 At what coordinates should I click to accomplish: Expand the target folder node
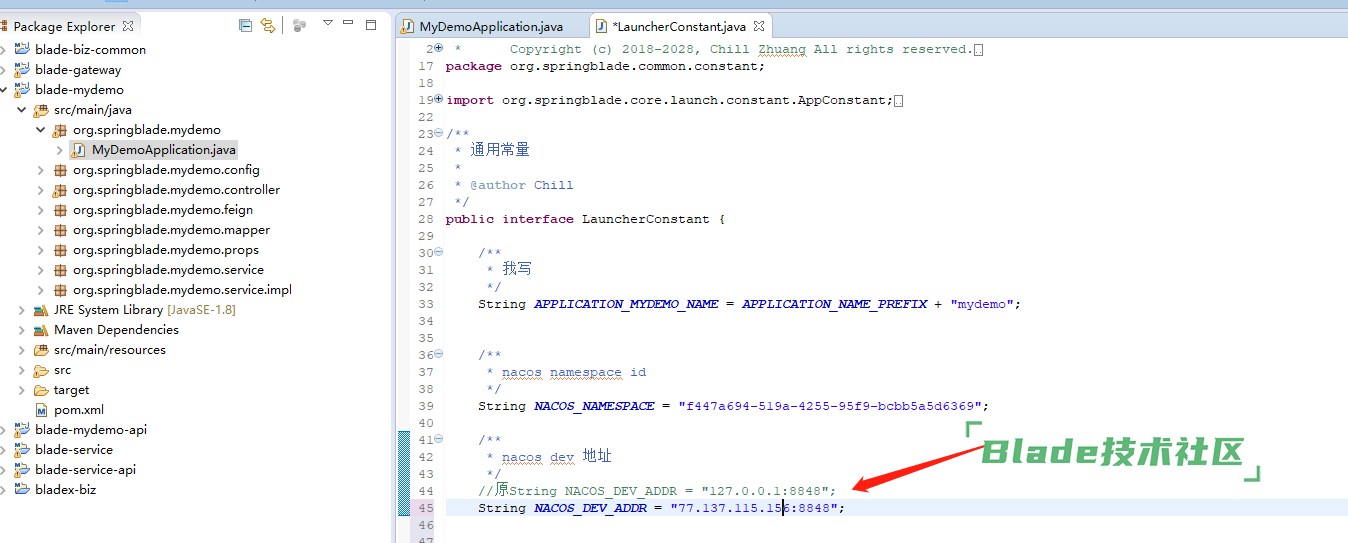[22, 390]
